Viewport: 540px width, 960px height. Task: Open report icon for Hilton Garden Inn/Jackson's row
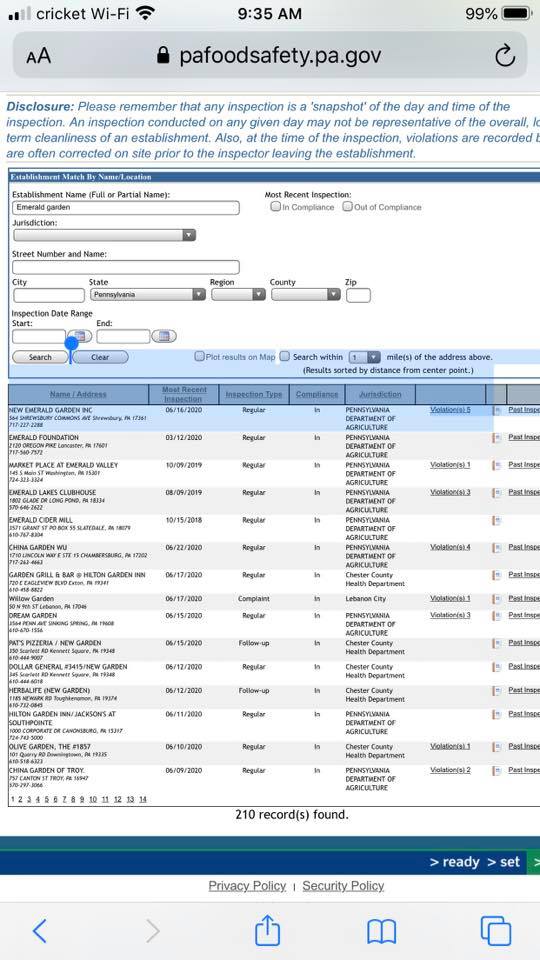tap(497, 714)
